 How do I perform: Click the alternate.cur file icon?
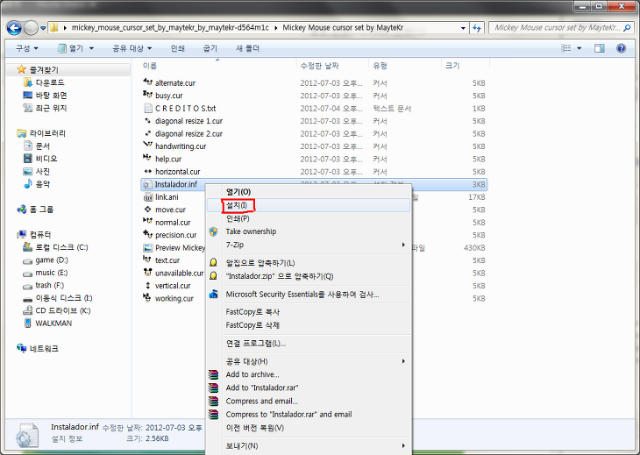click(147, 81)
